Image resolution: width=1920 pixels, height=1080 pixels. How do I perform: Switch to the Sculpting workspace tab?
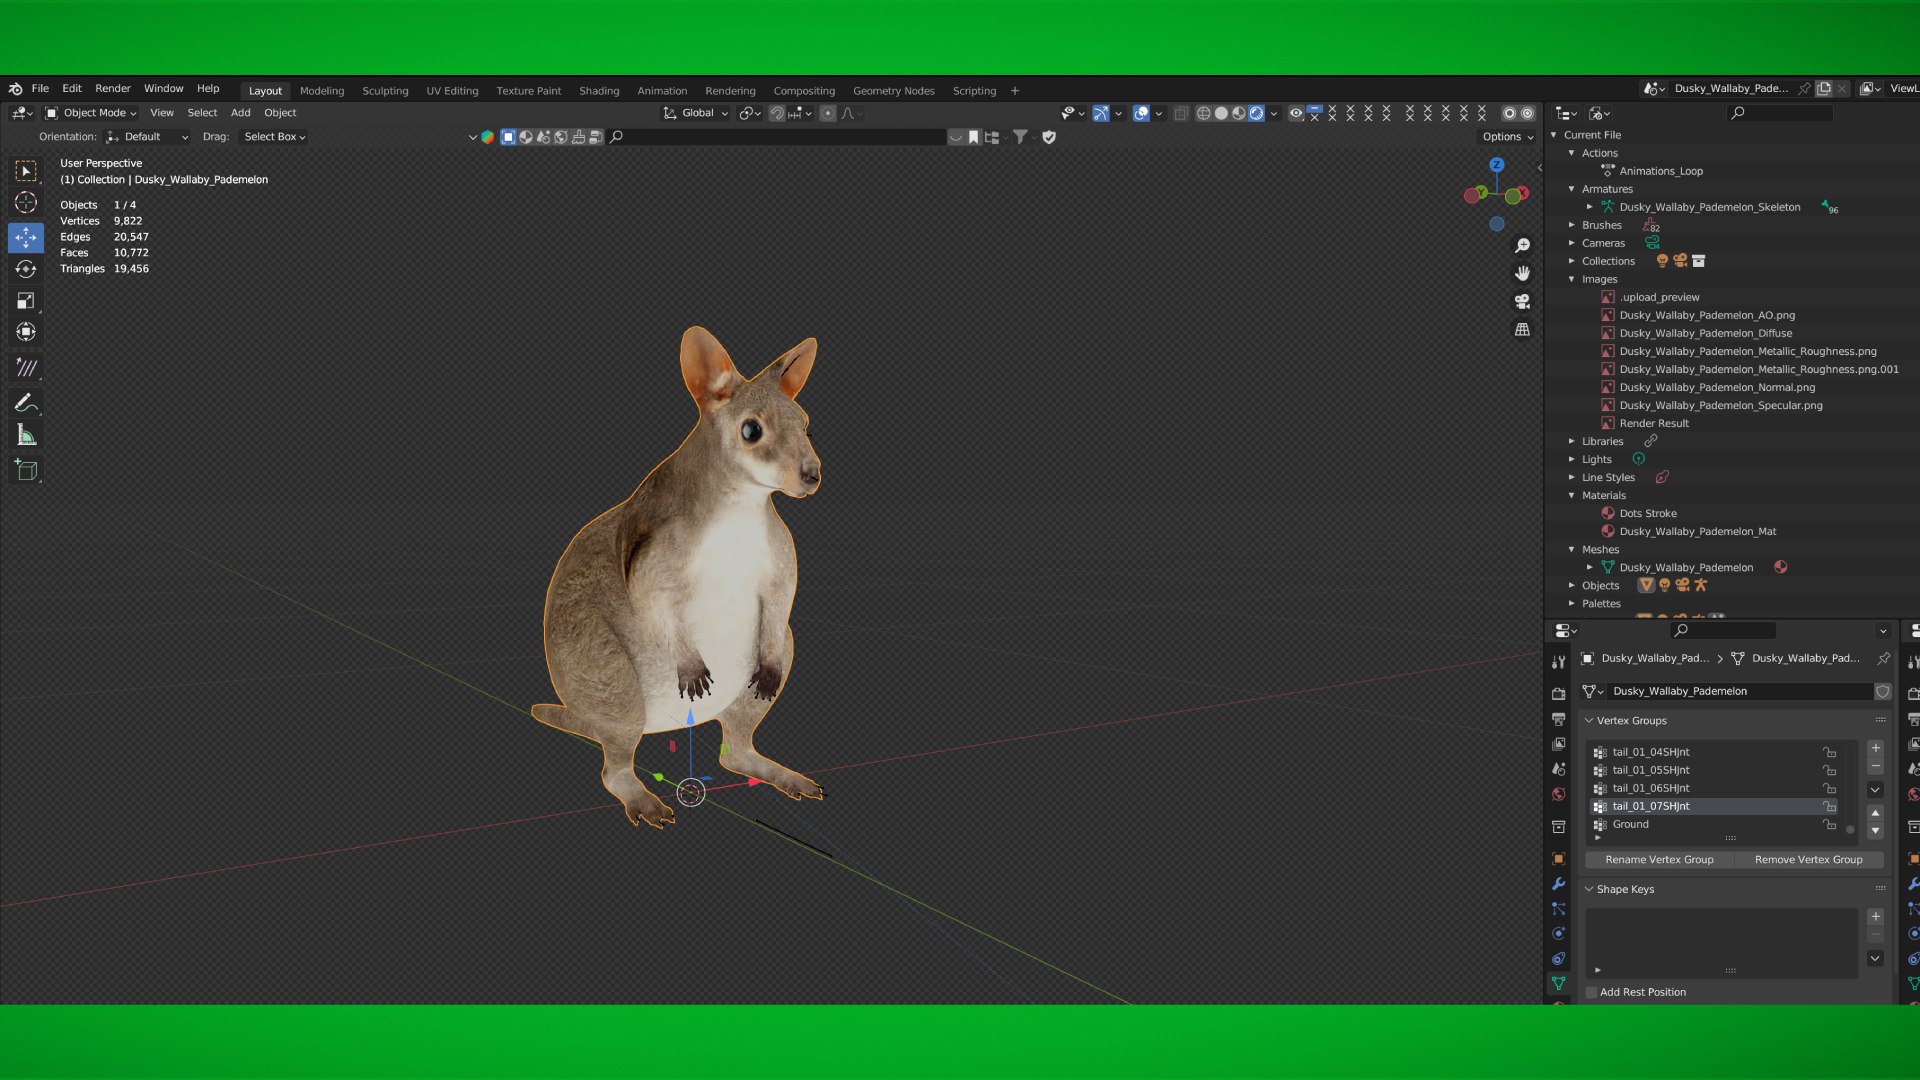point(385,91)
